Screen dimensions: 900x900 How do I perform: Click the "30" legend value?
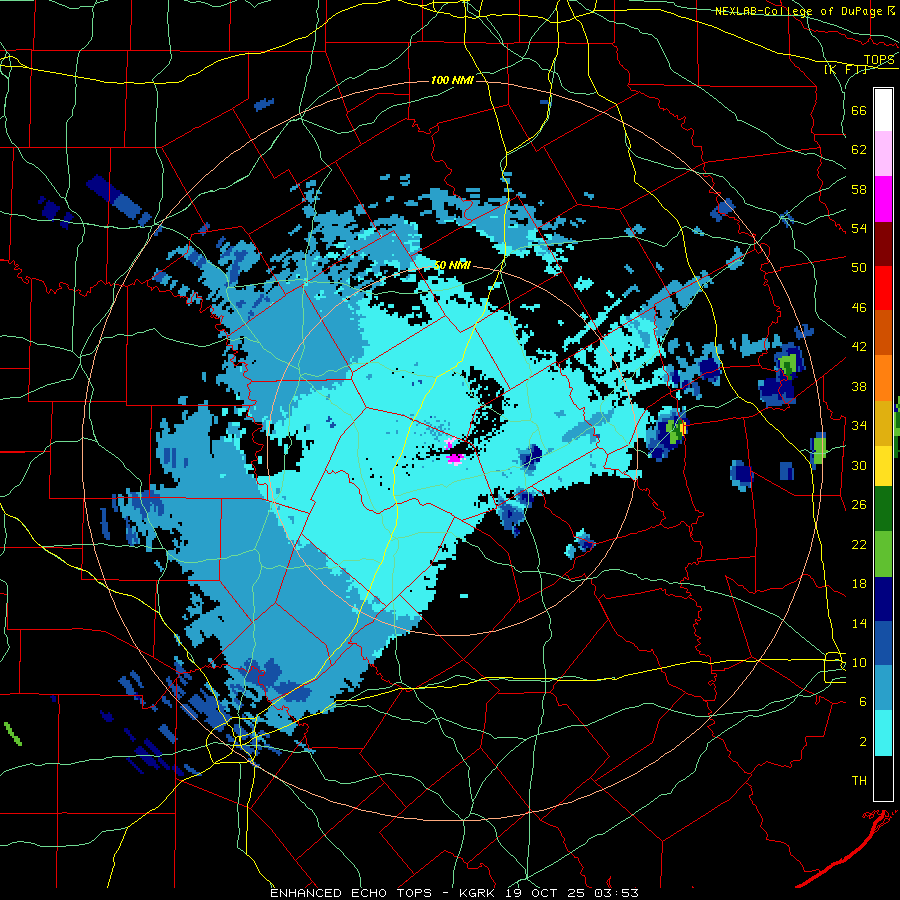[859, 465]
